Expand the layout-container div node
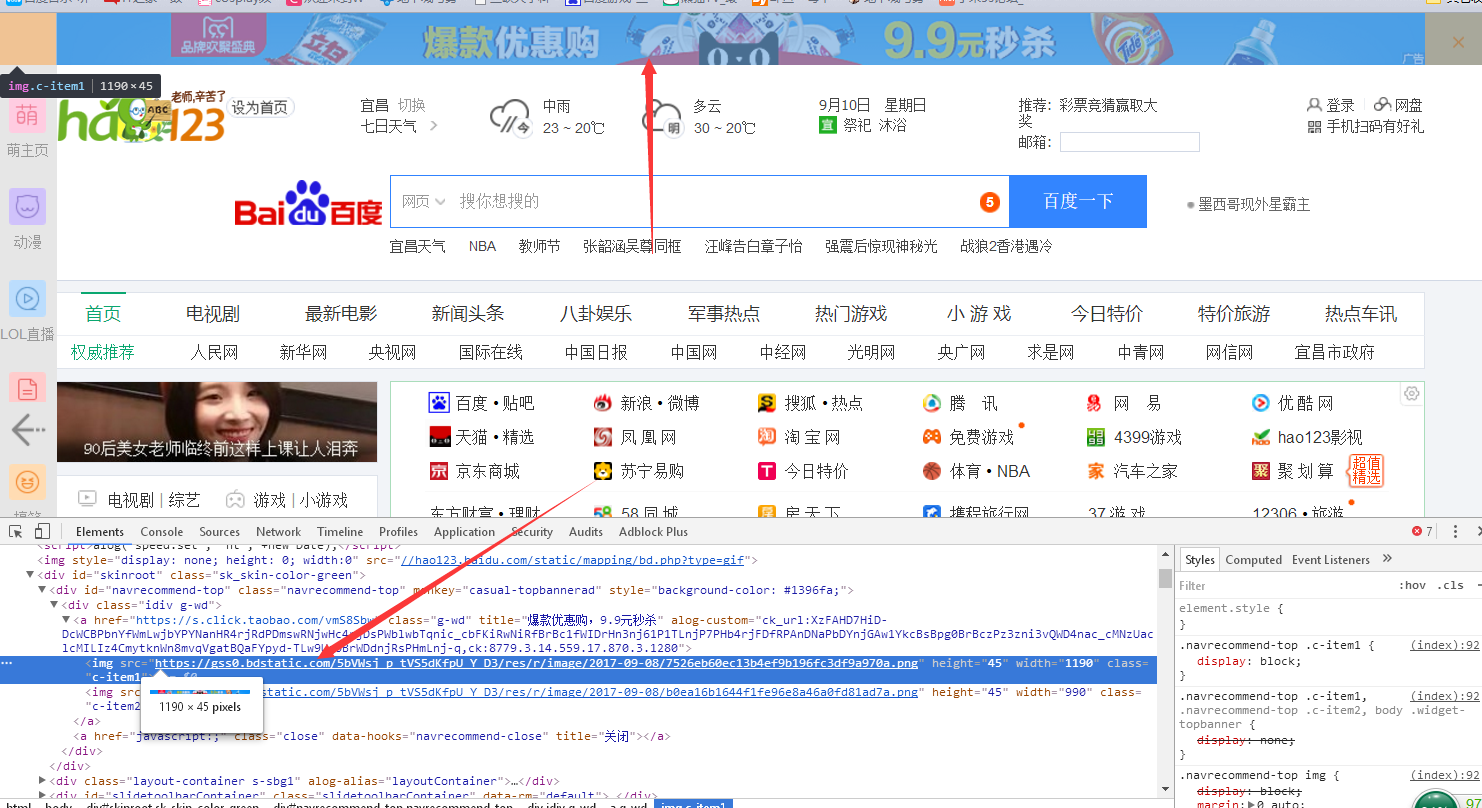Image resolution: width=1482 pixels, height=808 pixels. click(42, 781)
